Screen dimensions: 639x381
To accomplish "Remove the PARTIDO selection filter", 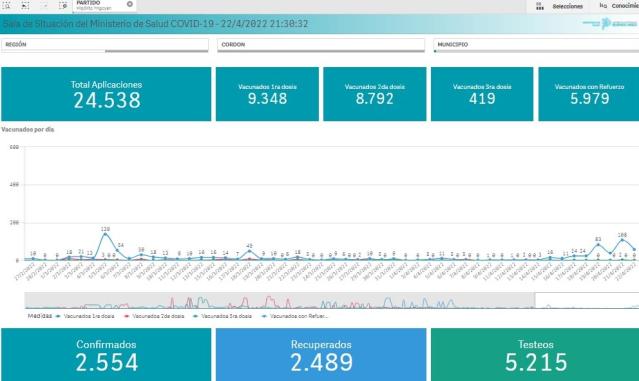I will pyautogui.click(x=130, y=4).
